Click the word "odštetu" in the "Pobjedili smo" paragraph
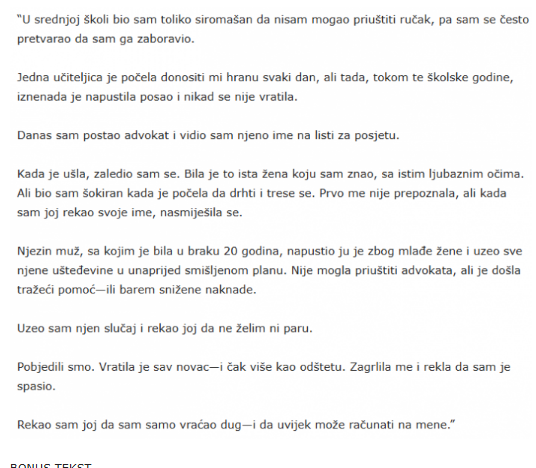 click(321, 367)
